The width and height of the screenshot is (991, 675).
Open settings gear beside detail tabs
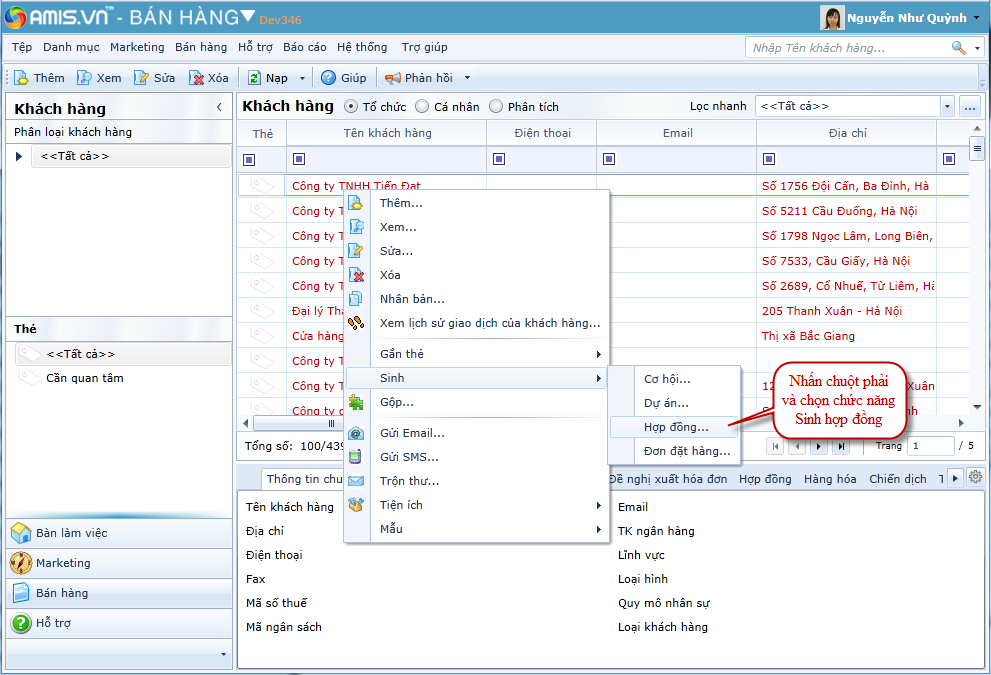click(975, 477)
